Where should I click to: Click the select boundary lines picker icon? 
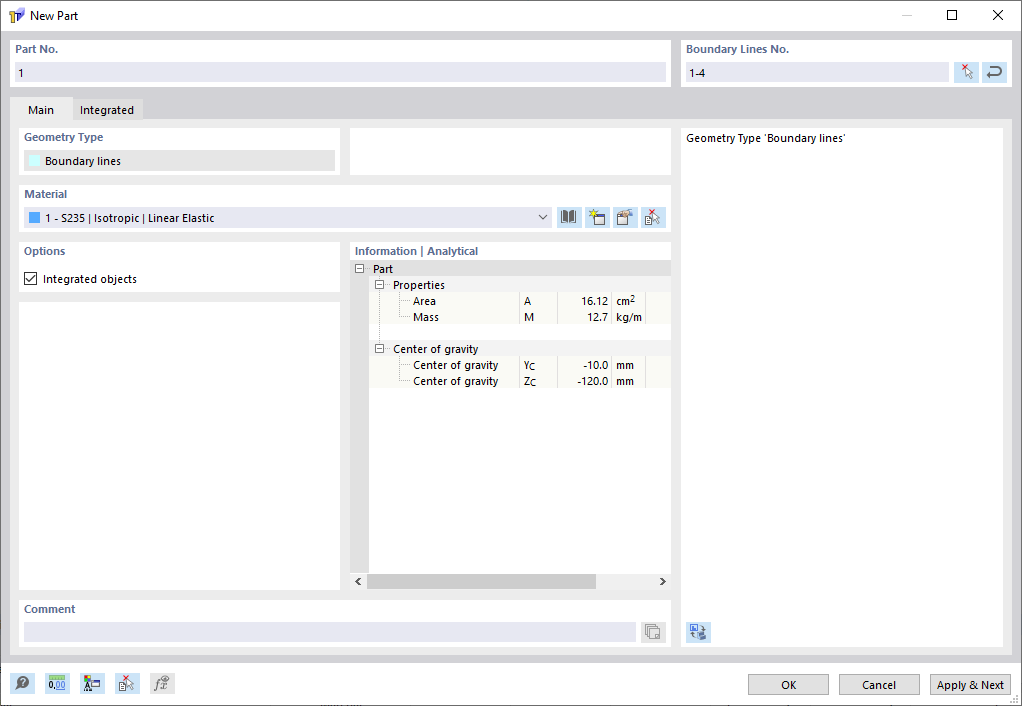click(x=967, y=72)
